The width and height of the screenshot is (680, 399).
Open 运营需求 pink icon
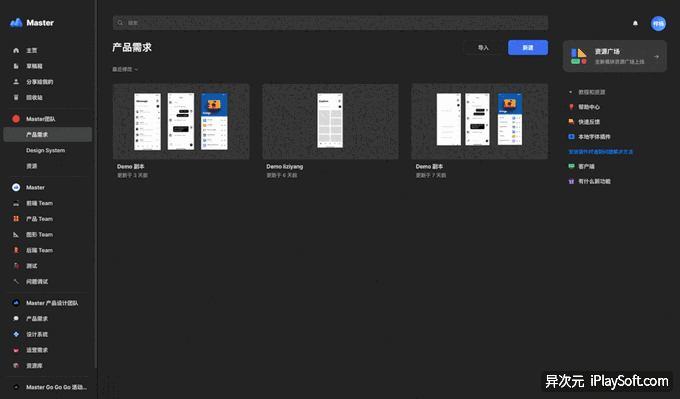coord(16,350)
